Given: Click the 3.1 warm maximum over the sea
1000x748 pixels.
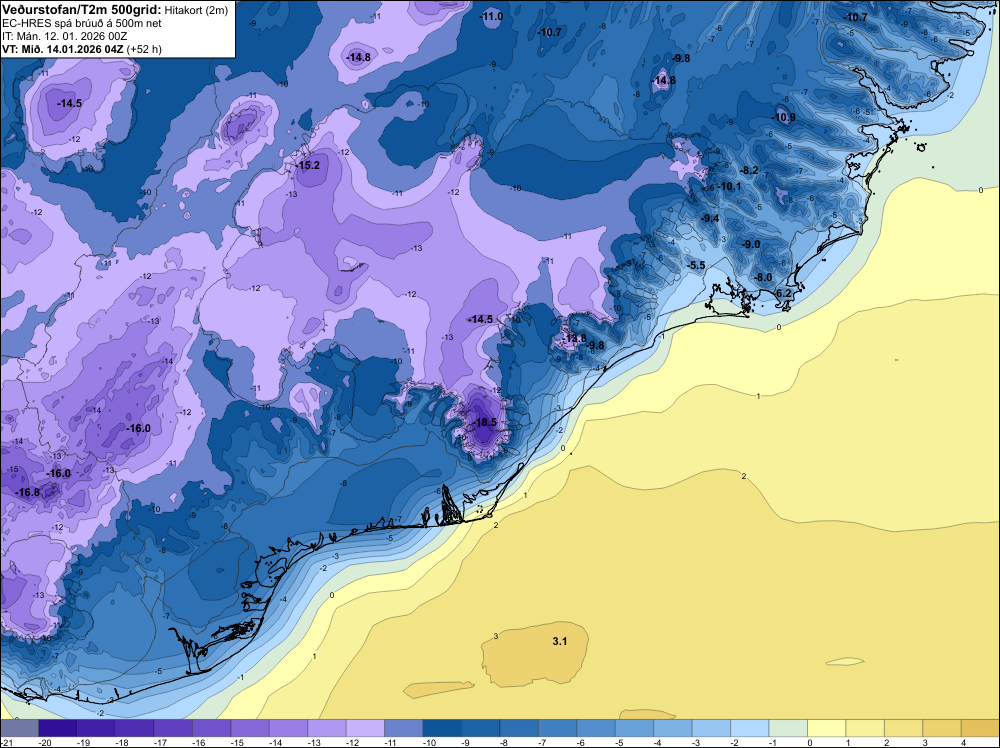Looking at the screenshot, I should (x=559, y=642).
